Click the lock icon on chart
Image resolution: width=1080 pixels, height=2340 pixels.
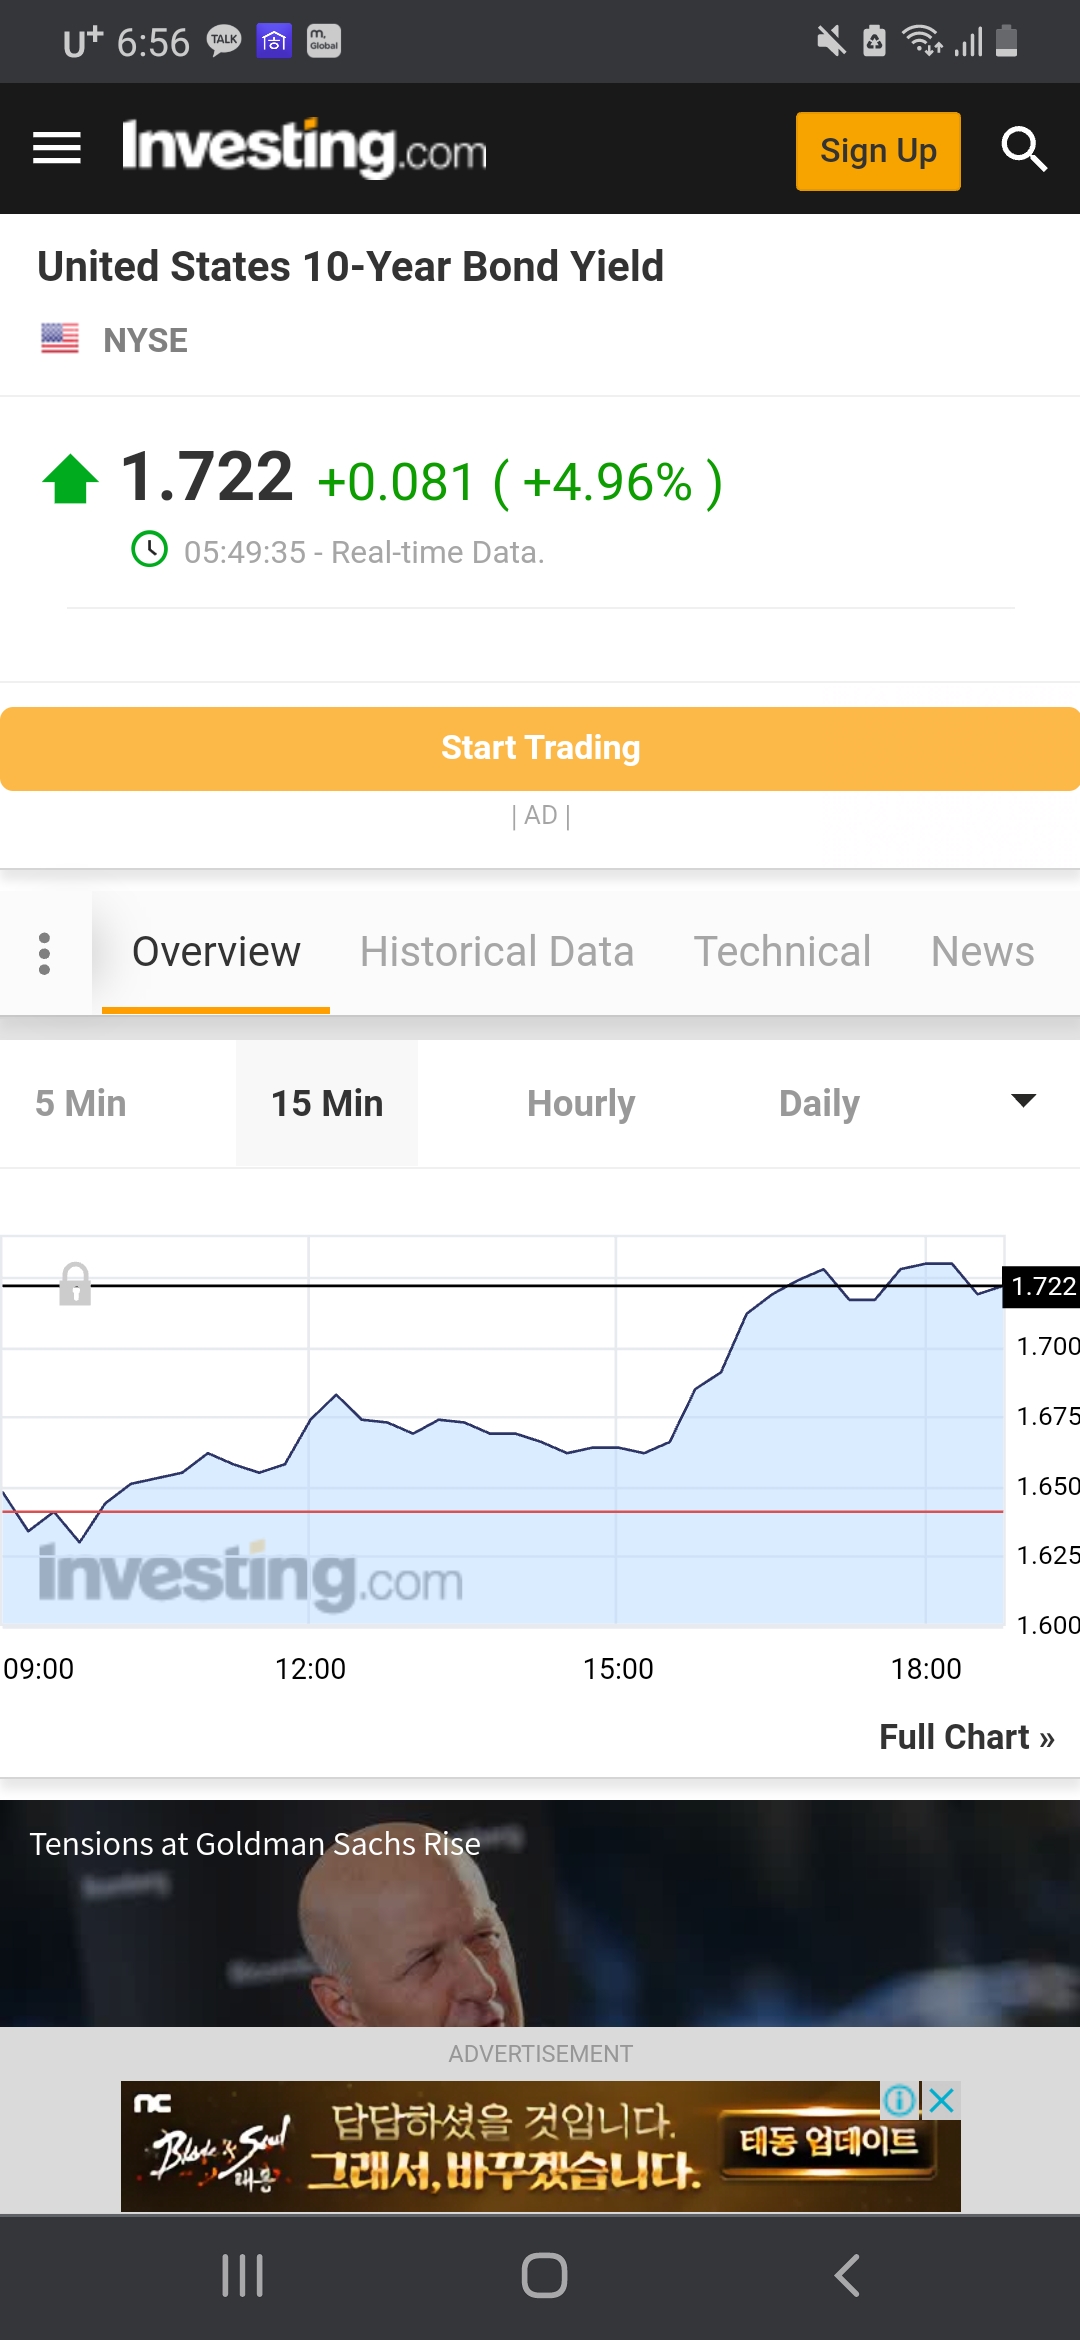pyautogui.click(x=75, y=1283)
